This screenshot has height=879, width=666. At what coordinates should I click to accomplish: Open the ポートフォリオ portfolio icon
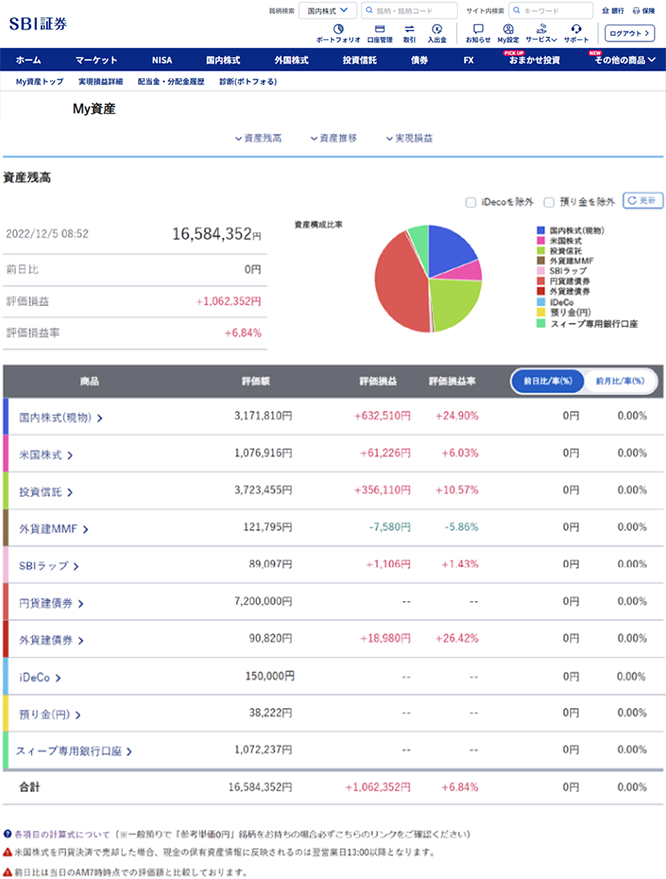click(x=337, y=31)
